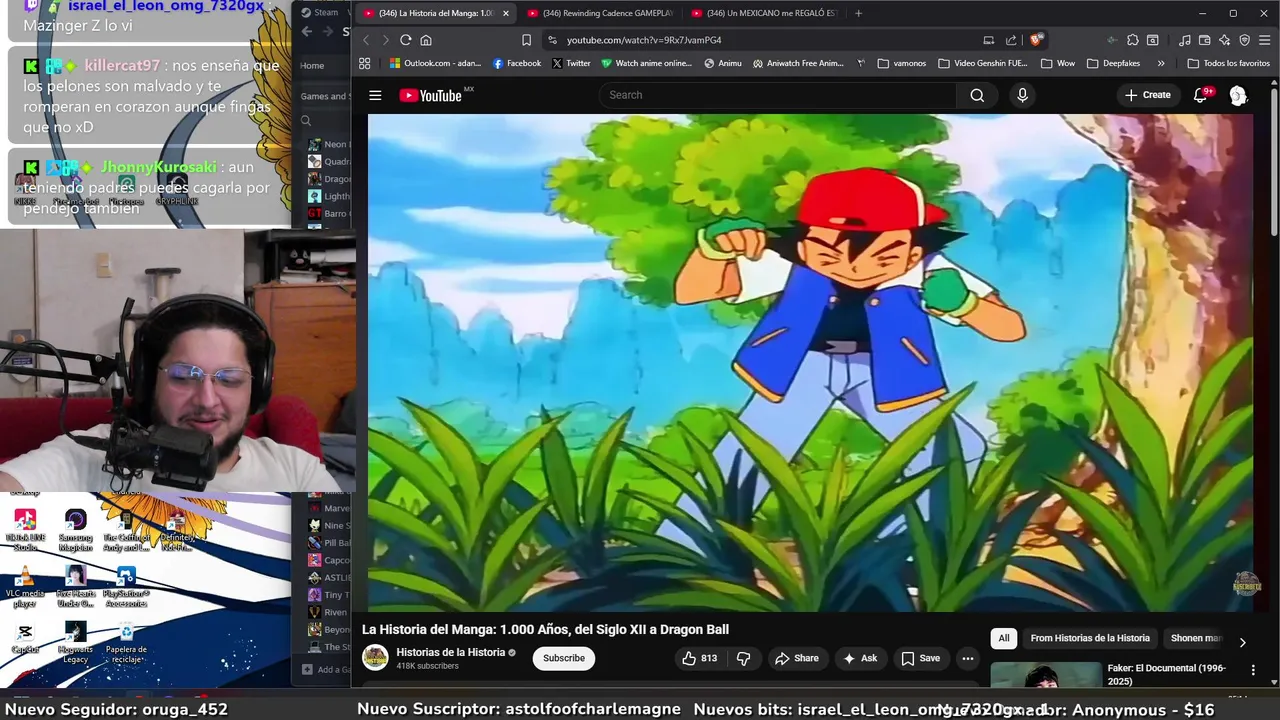
Task: Open browser extensions puzzle icon
Action: coord(1132,40)
